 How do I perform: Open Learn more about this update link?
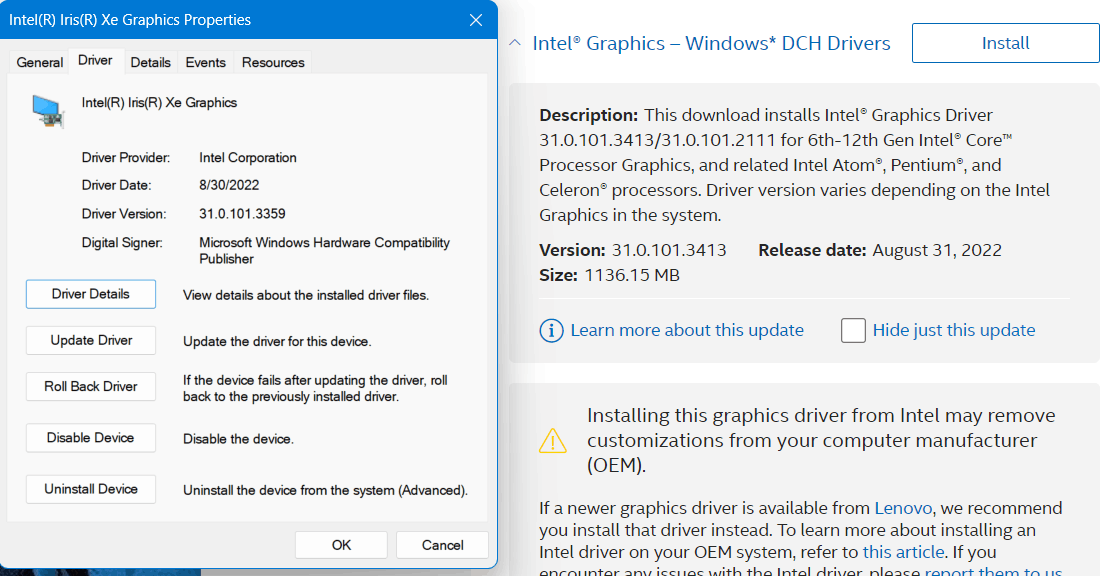coord(687,330)
